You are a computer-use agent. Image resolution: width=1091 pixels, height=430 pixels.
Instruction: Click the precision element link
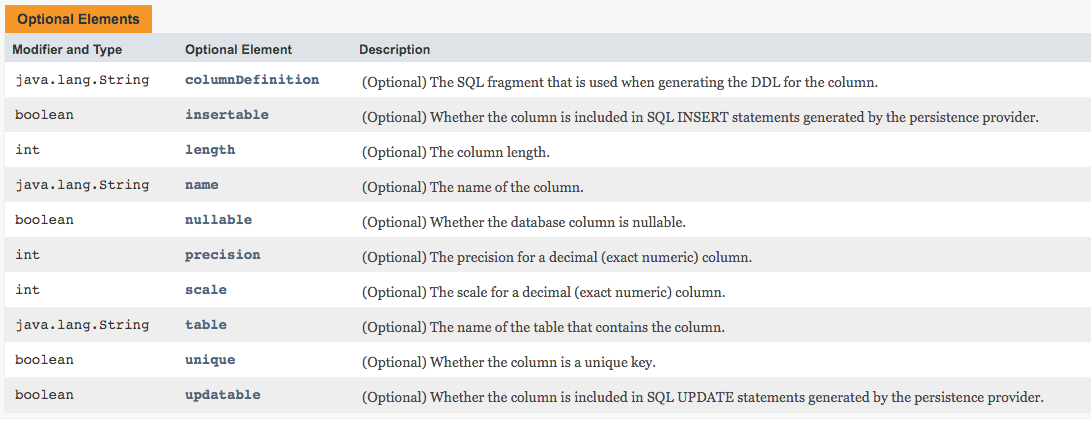coord(222,255)
